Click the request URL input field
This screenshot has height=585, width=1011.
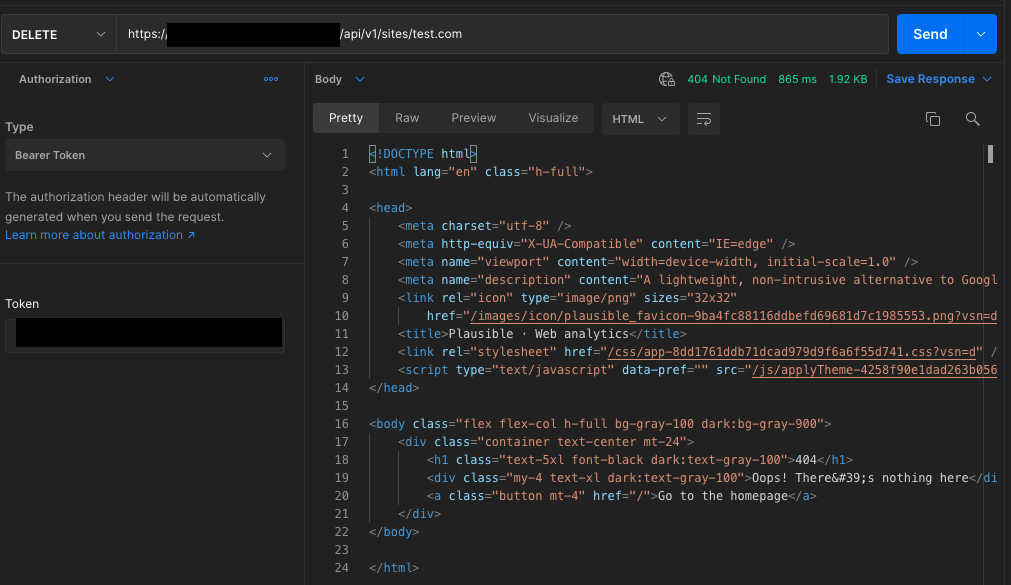pos(502,34)
